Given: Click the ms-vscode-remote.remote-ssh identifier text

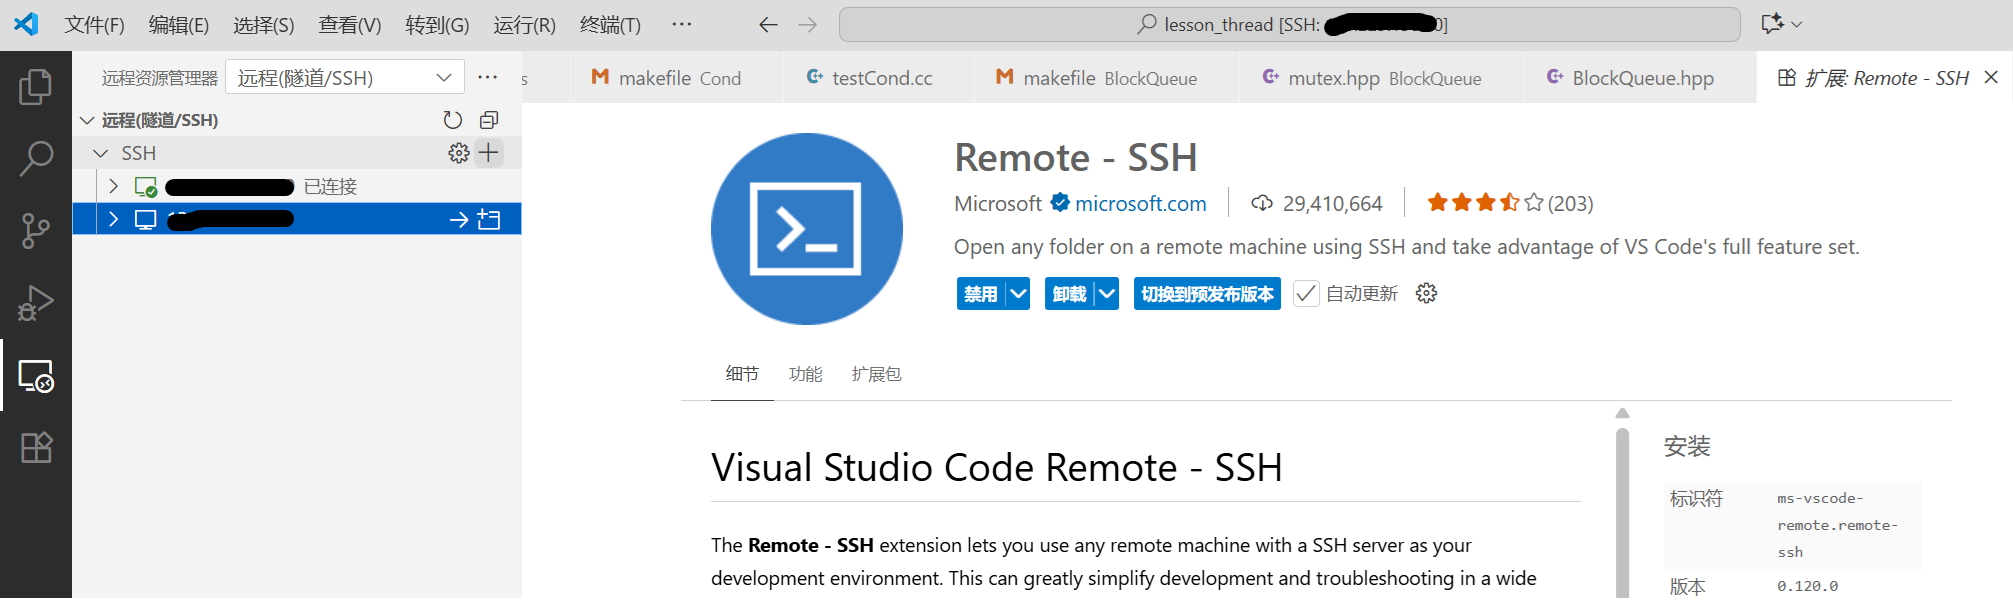Looking at the screenshot, I should point(1838,525).
